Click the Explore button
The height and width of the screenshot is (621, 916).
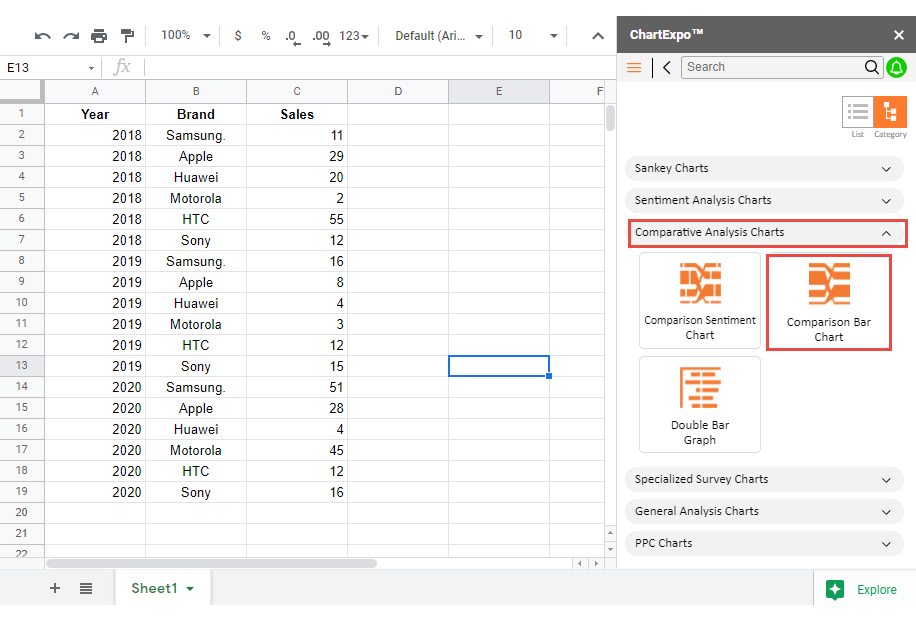pos(864,589)
